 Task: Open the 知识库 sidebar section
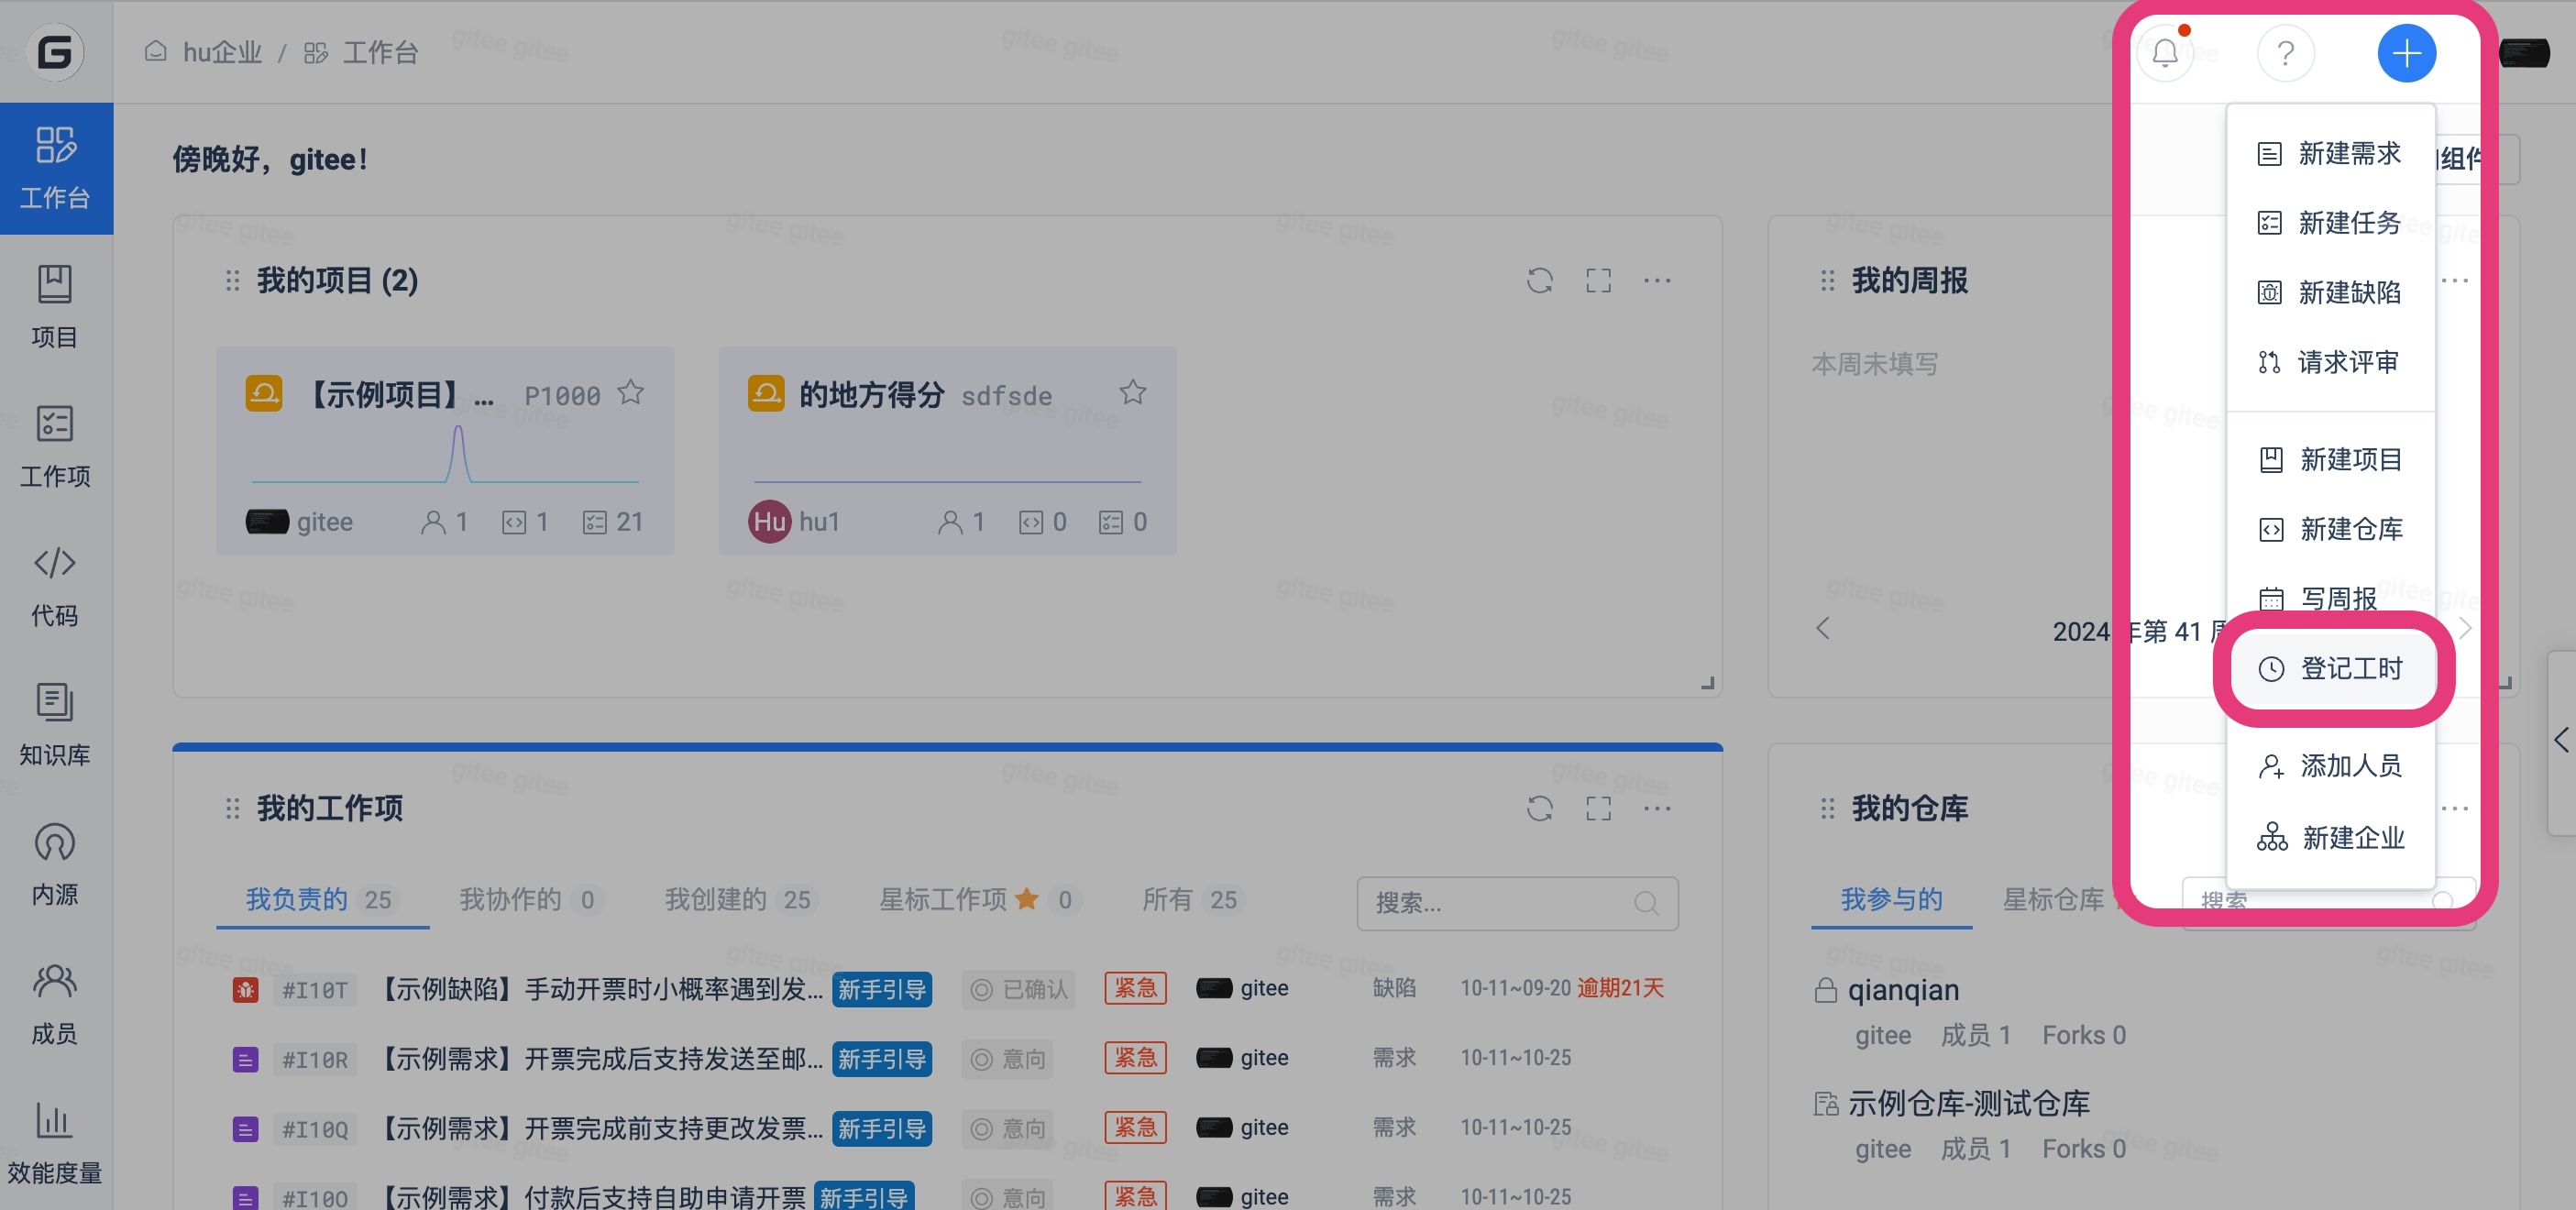pyautogui.click(x=55, y=725)
